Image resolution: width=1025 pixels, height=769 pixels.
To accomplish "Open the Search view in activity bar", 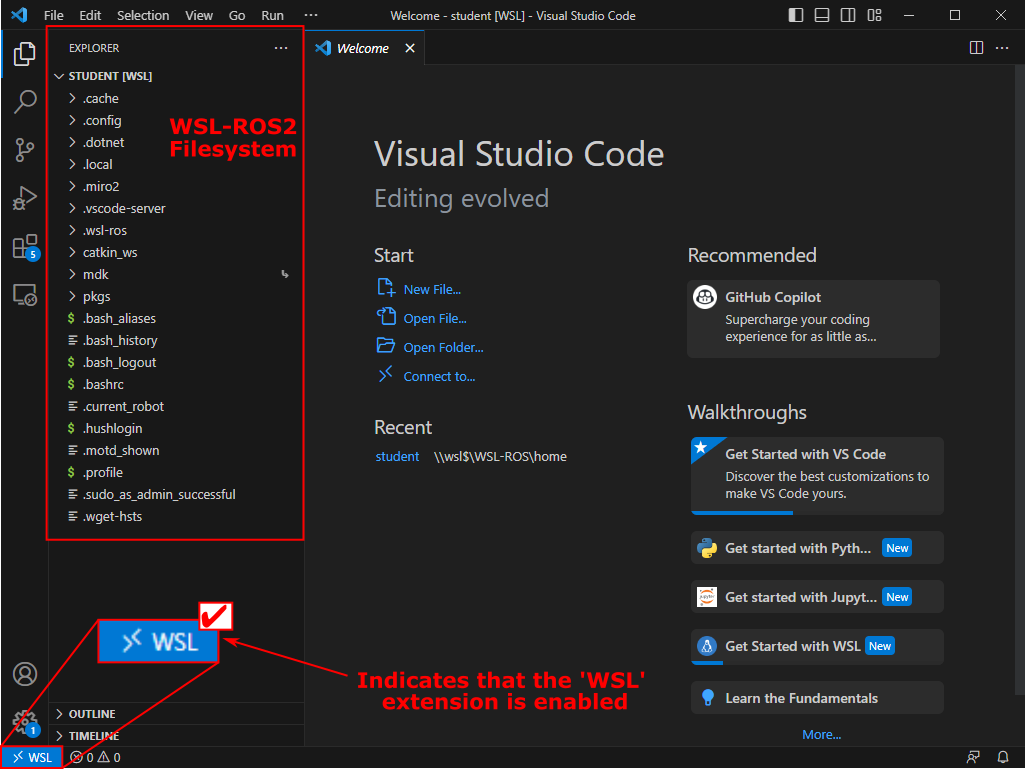I will 25,101.
